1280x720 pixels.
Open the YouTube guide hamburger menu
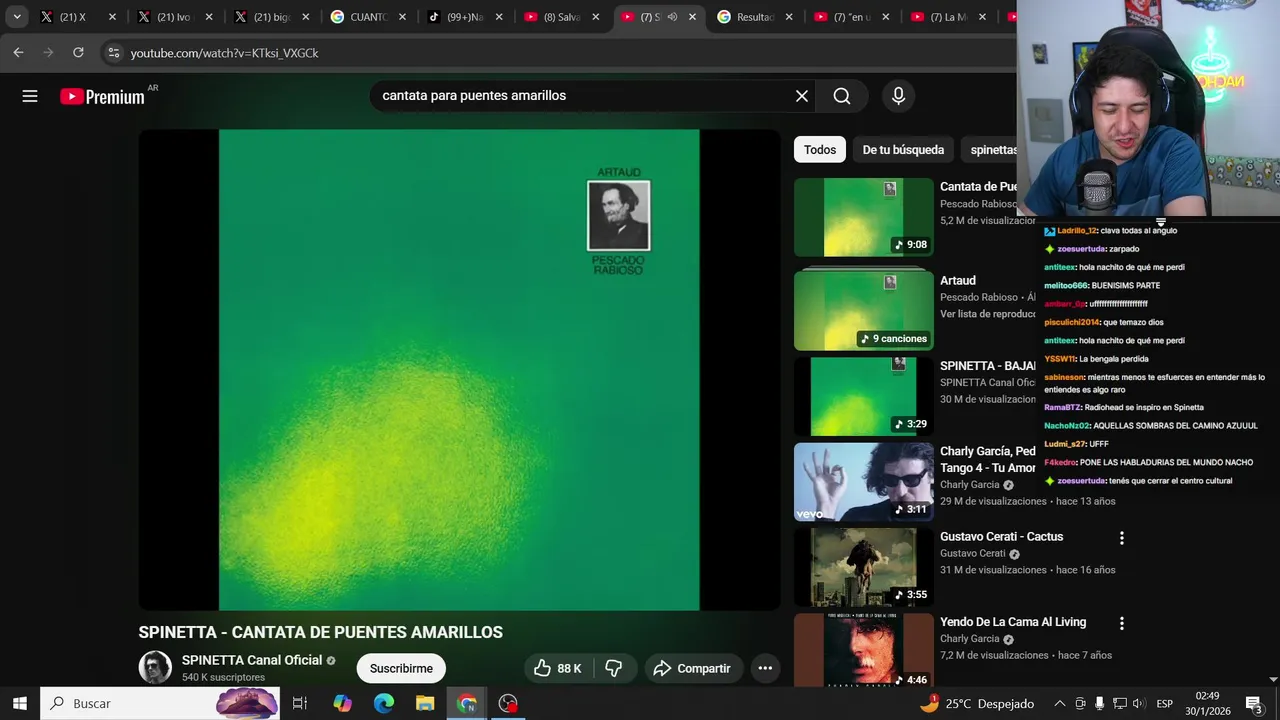[x=30, y=96]
